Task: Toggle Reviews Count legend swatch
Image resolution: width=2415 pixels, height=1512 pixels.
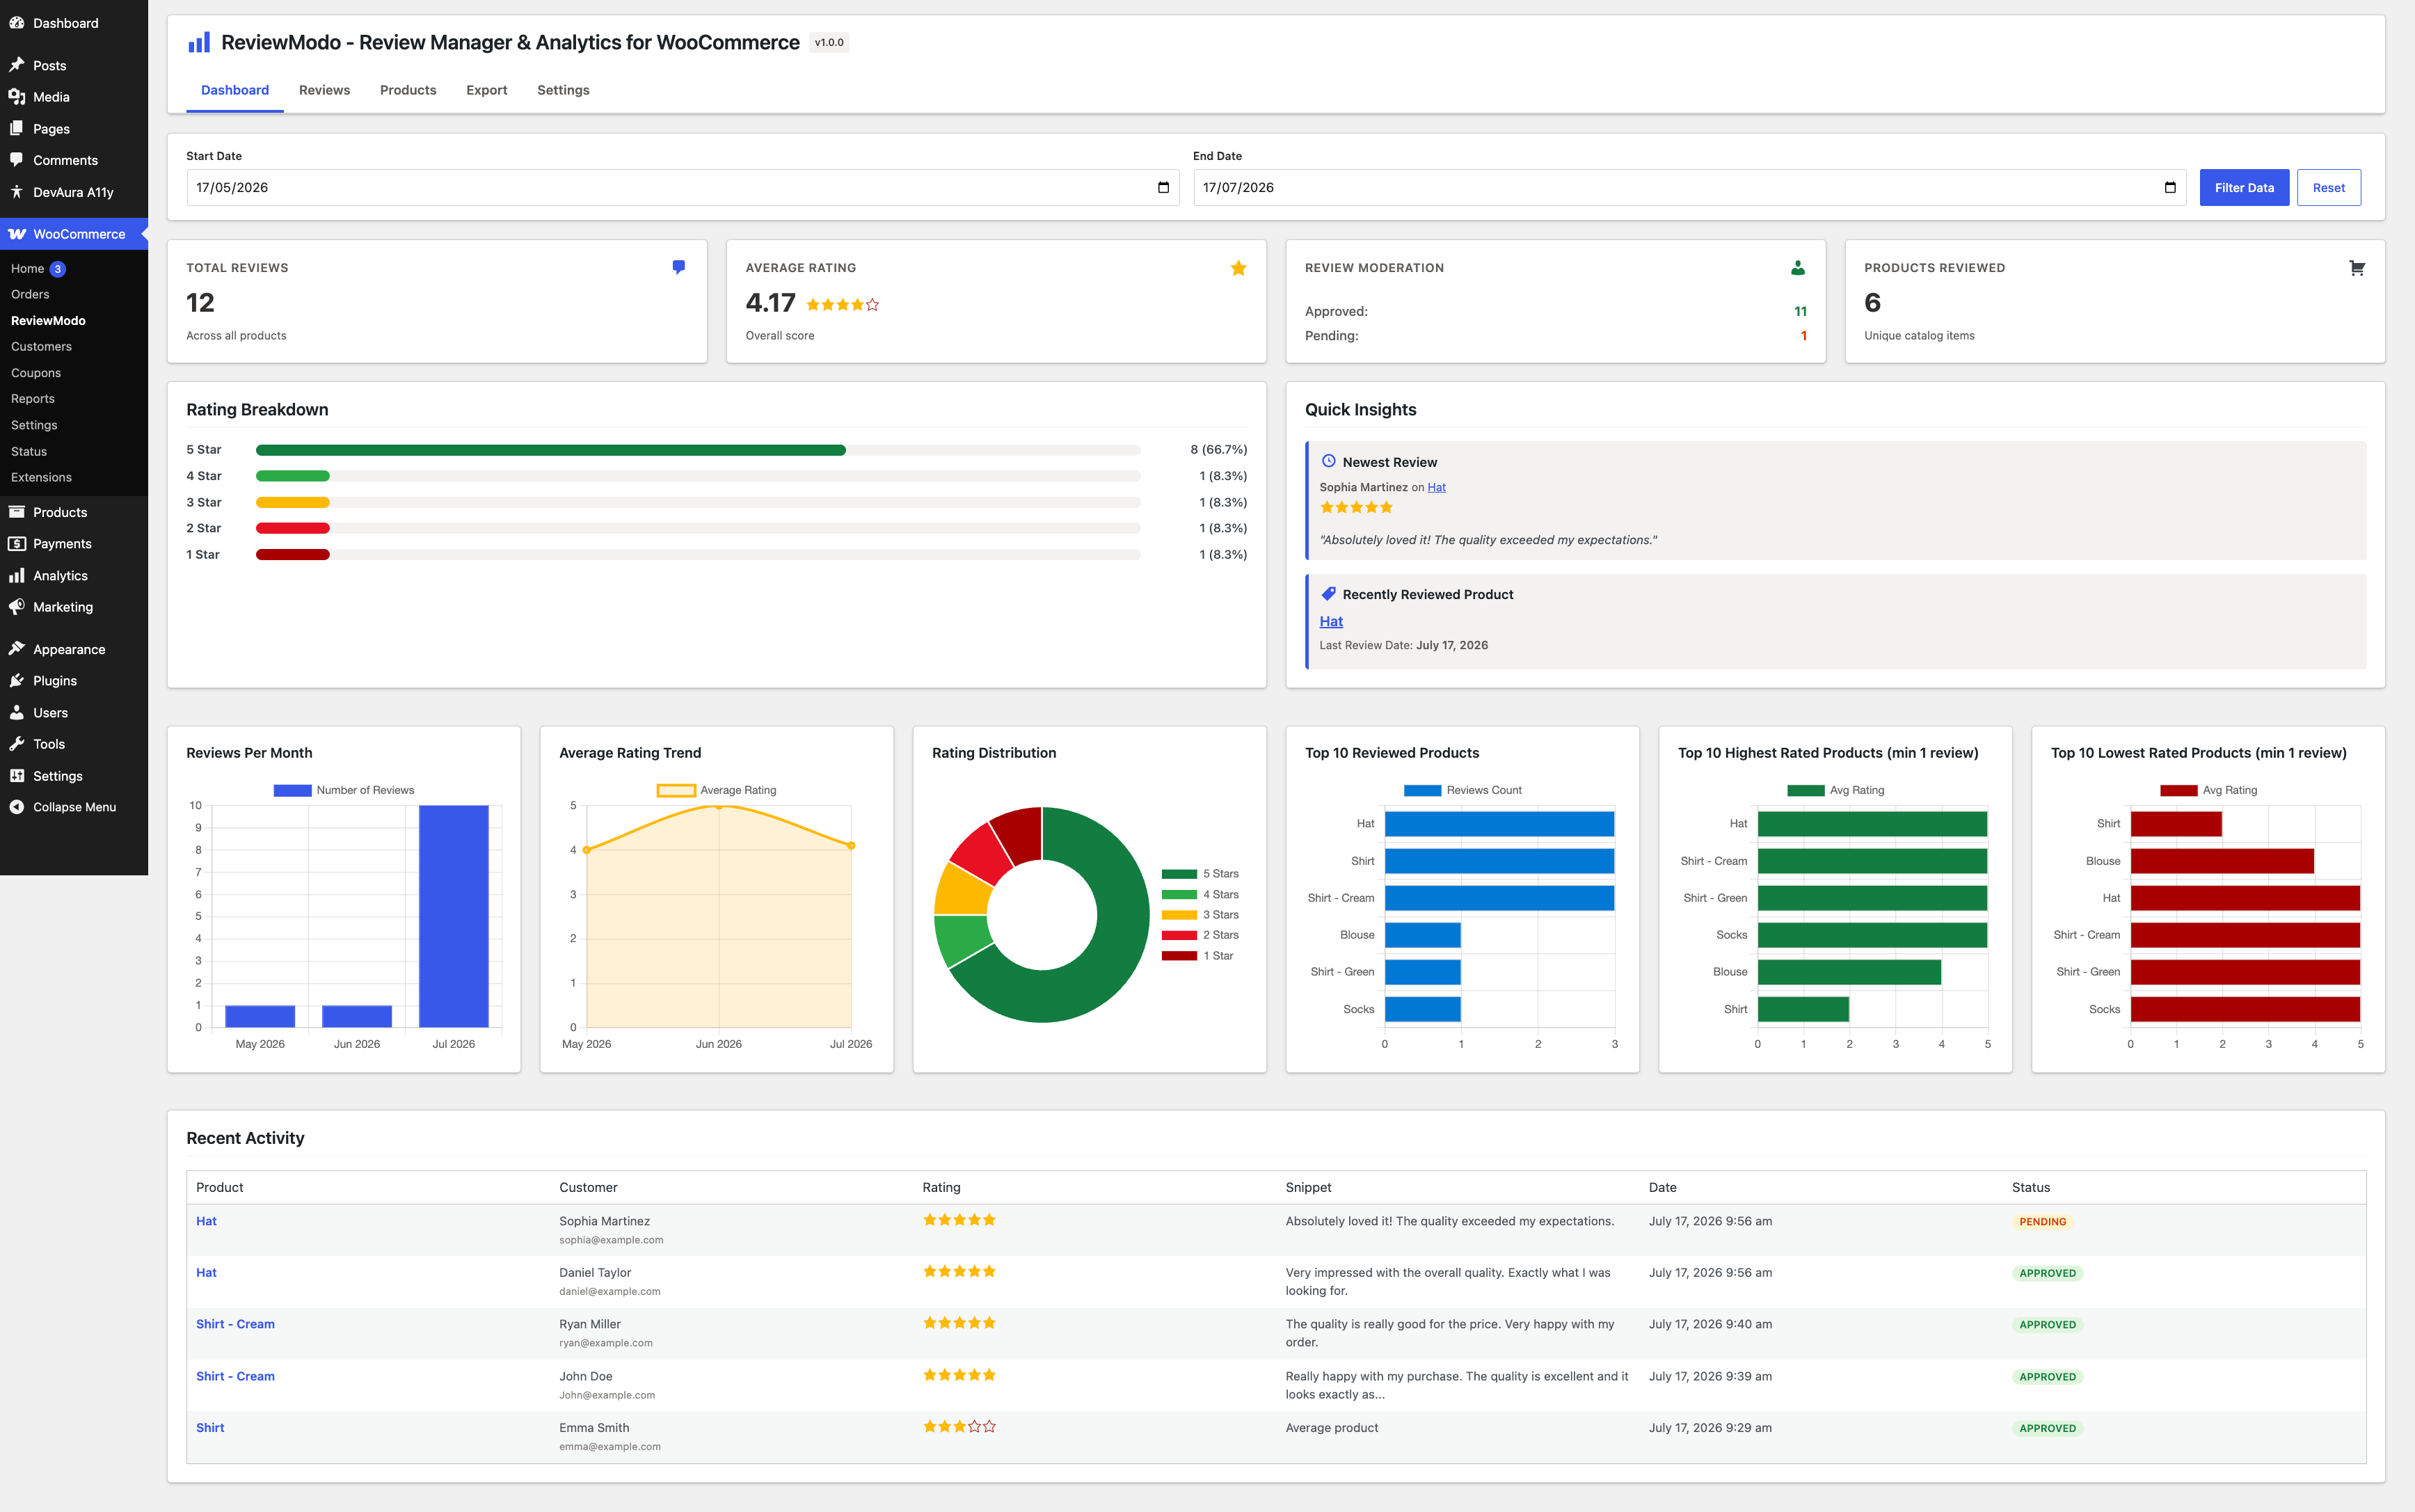Action: (1422, 790)
